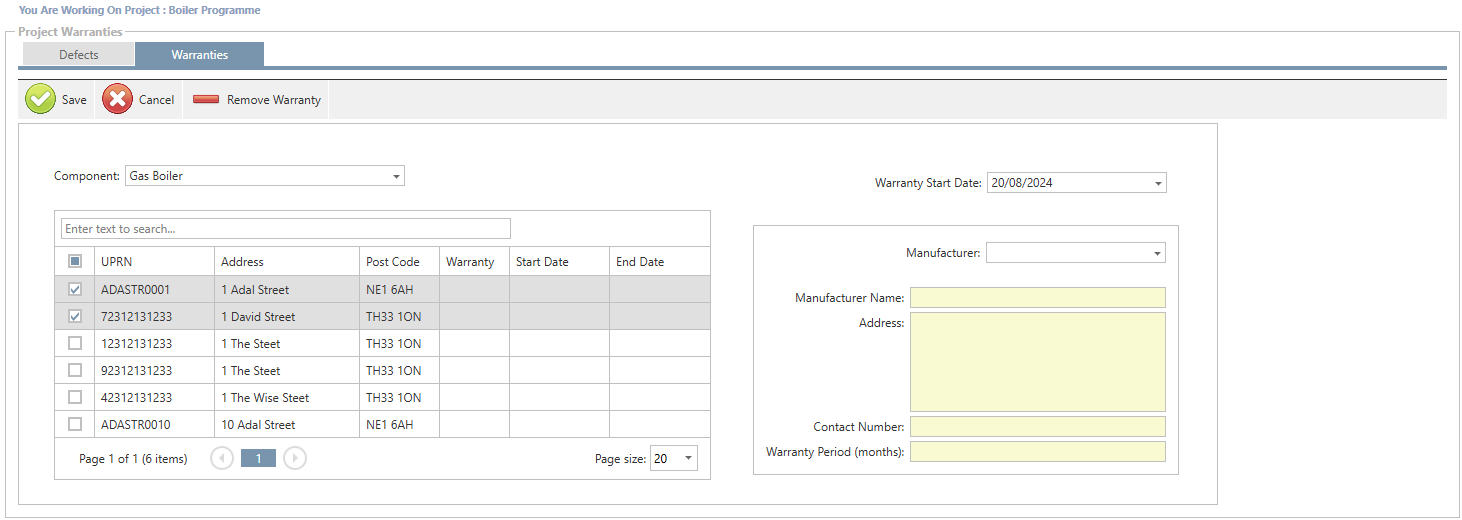Click the green Save checkmark icon
Image resolution: width=1462 pixels, height=520 pixels.
pyautogui.click(x=40, y=100)
